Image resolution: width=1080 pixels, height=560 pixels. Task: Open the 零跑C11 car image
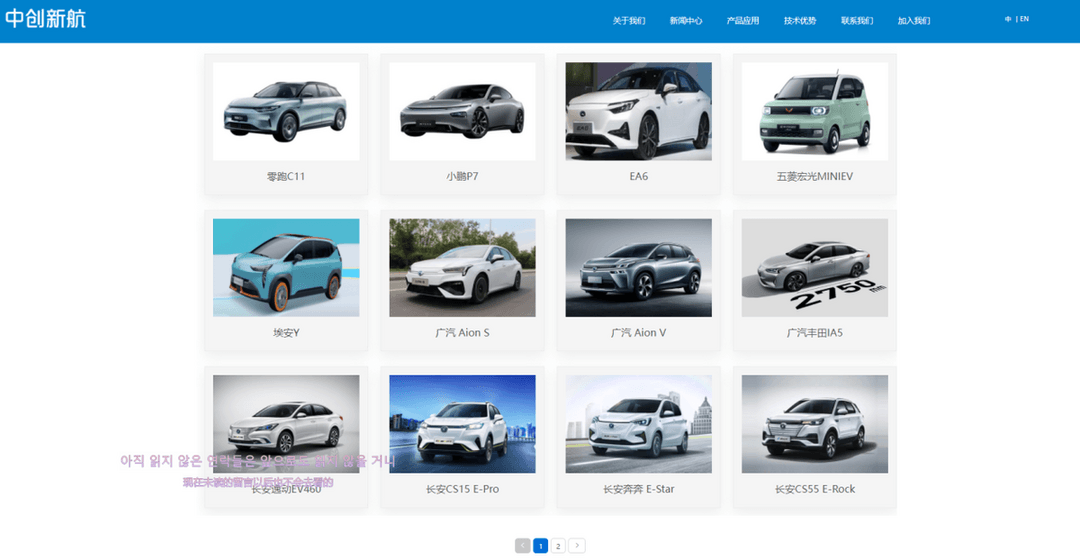point(286,112)
